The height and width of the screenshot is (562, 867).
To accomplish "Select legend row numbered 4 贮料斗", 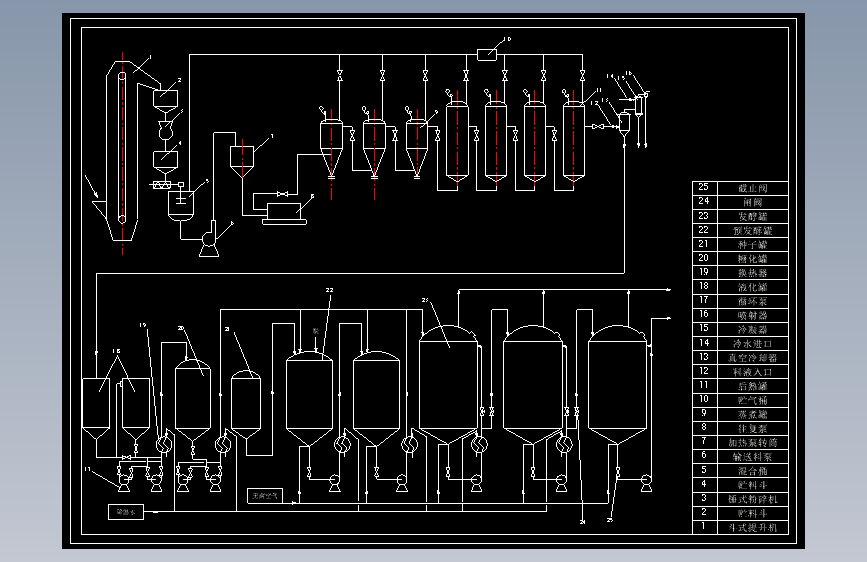I will [x=740, y=485].
